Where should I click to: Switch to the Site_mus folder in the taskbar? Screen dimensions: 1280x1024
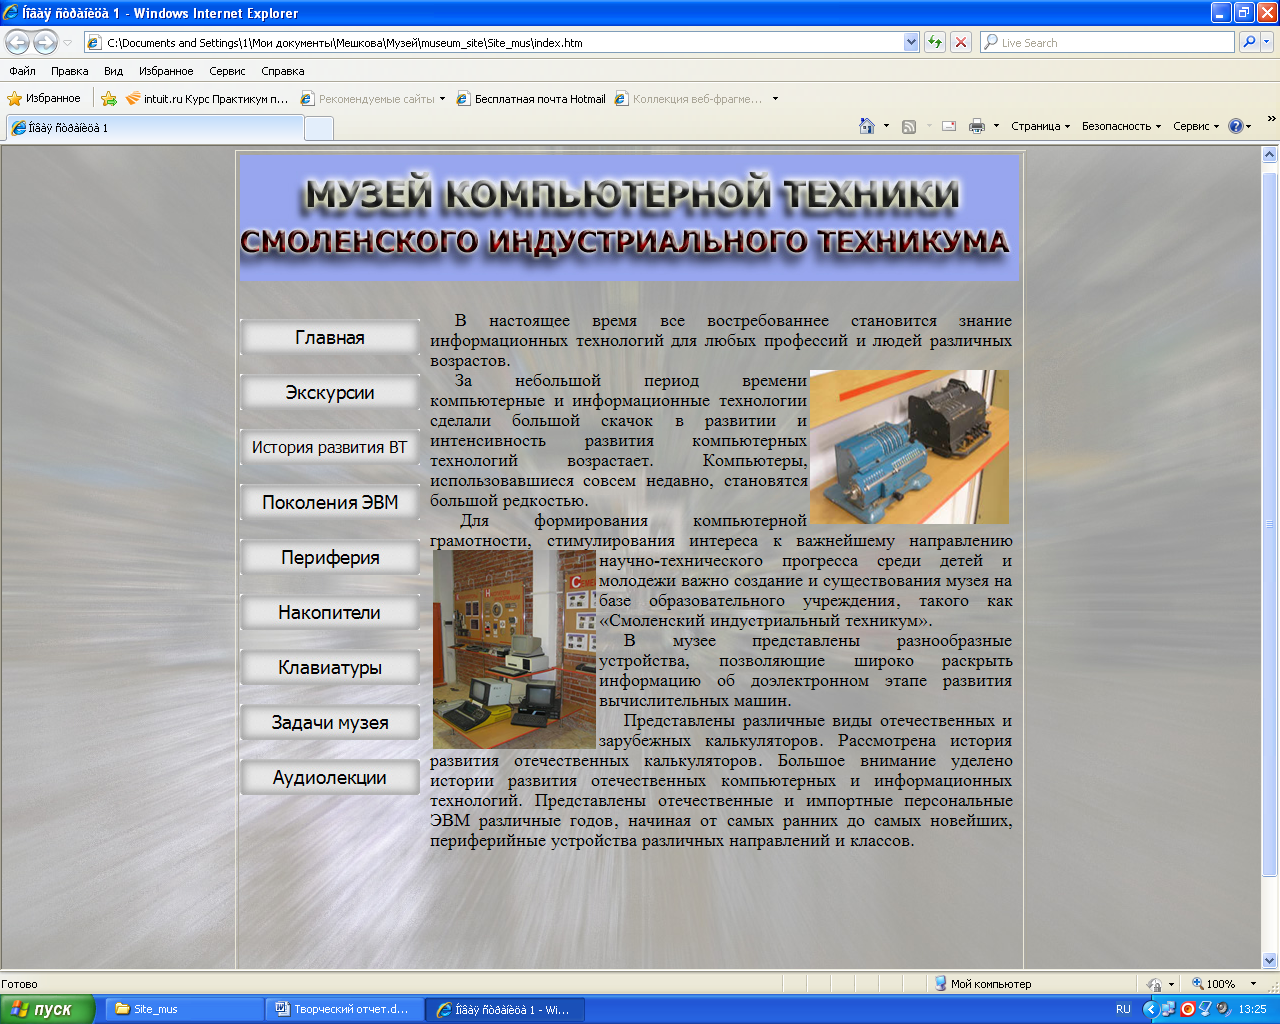185,1009
